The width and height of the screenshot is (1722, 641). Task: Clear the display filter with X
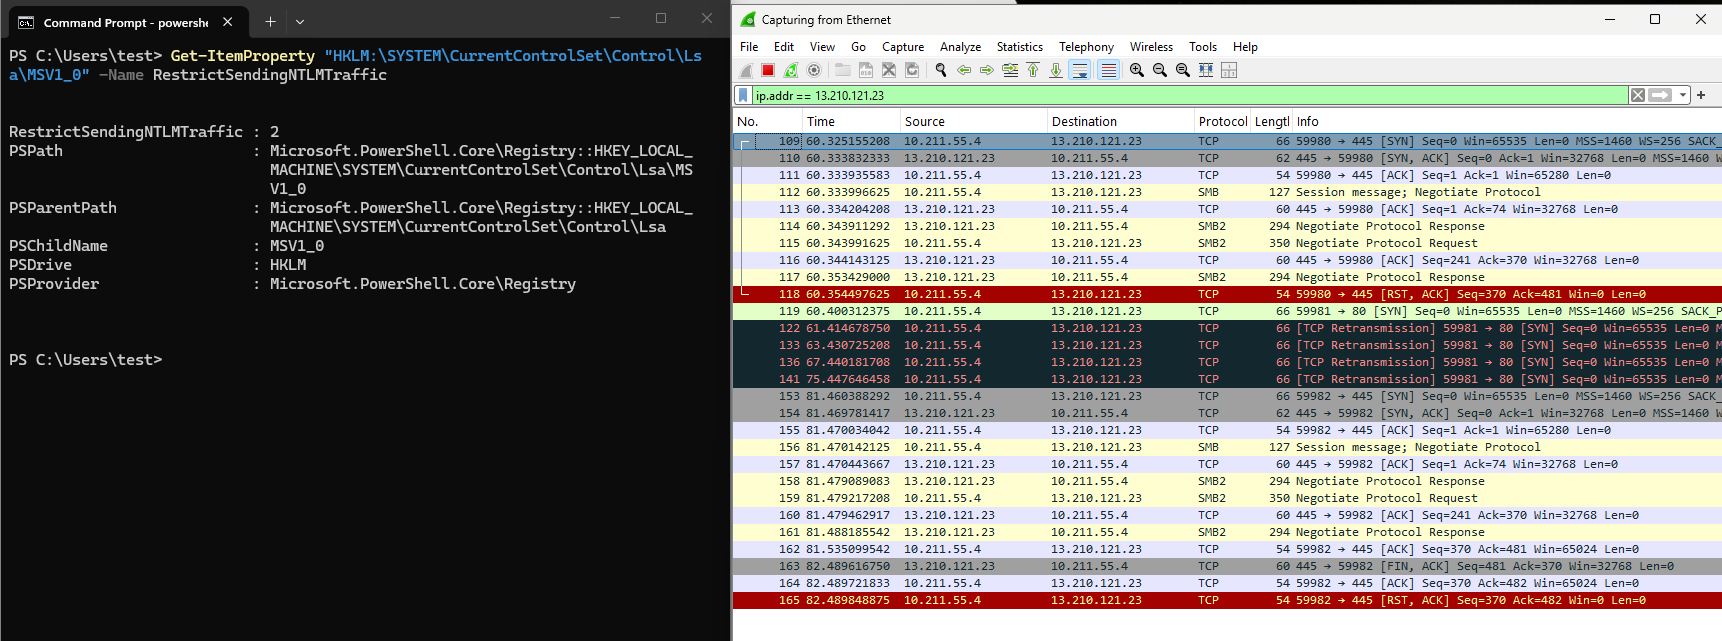(x=1638, y=95)
